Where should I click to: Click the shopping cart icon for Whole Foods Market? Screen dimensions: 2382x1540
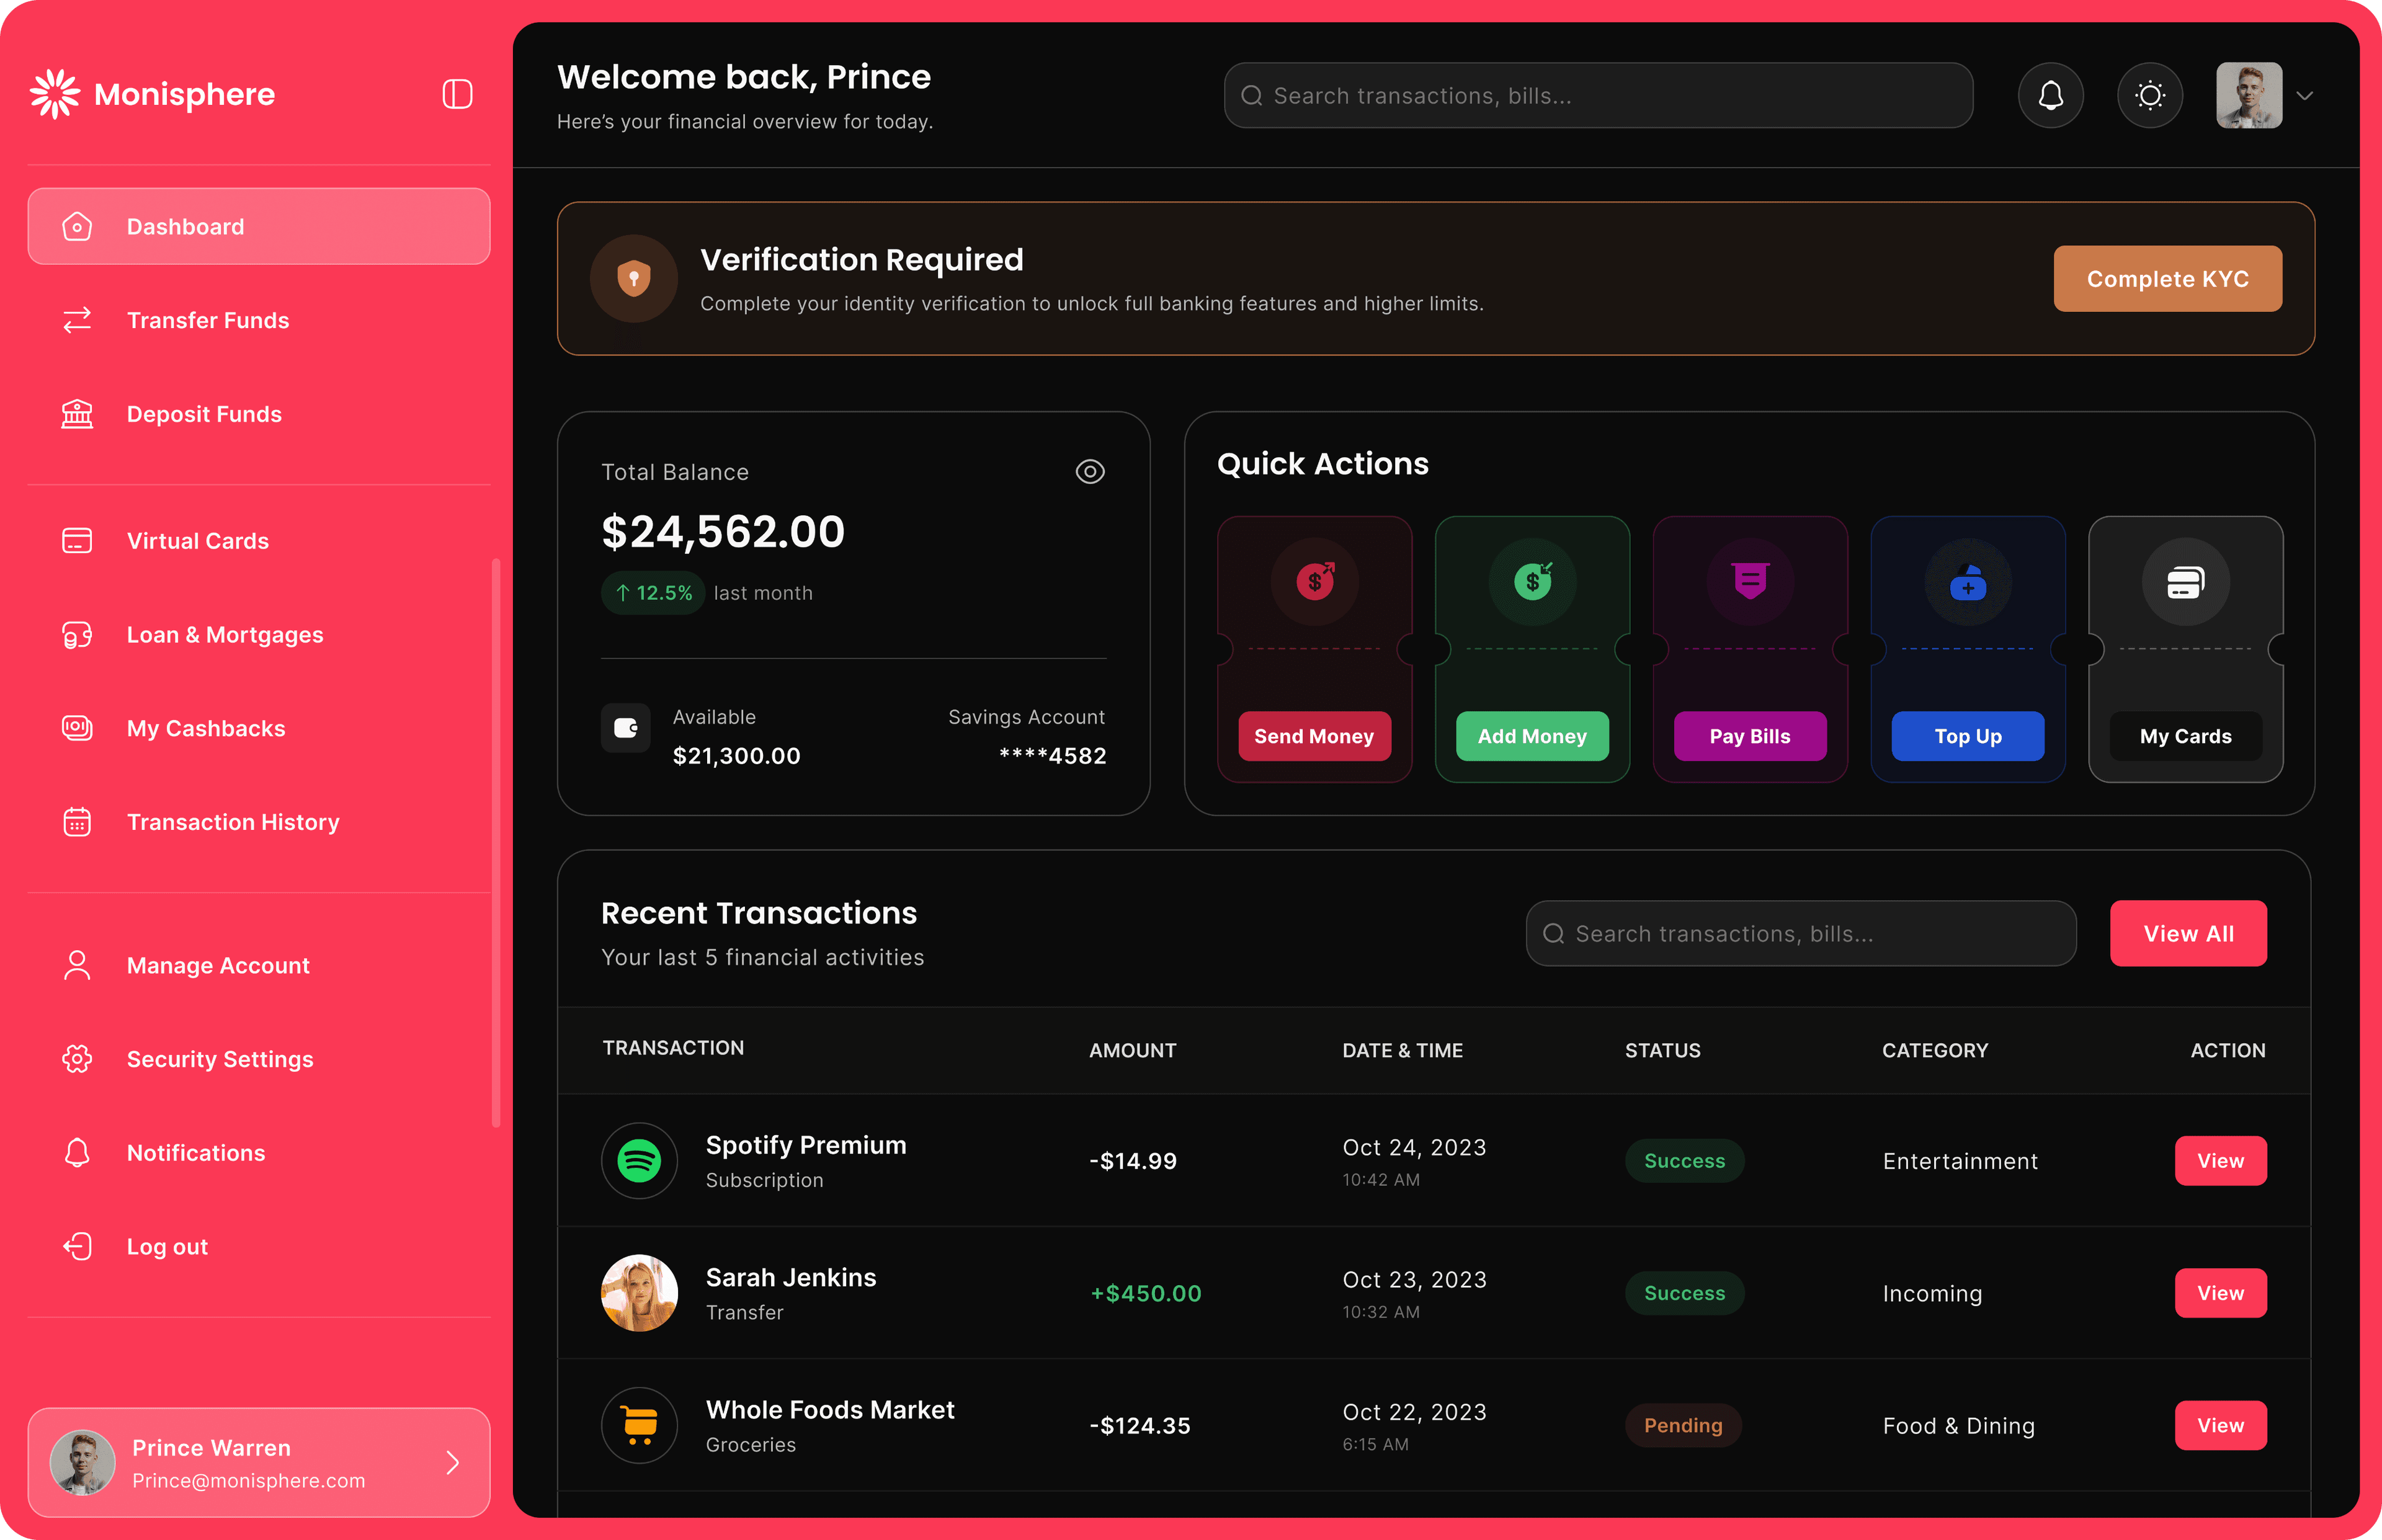pos(639,1425)
